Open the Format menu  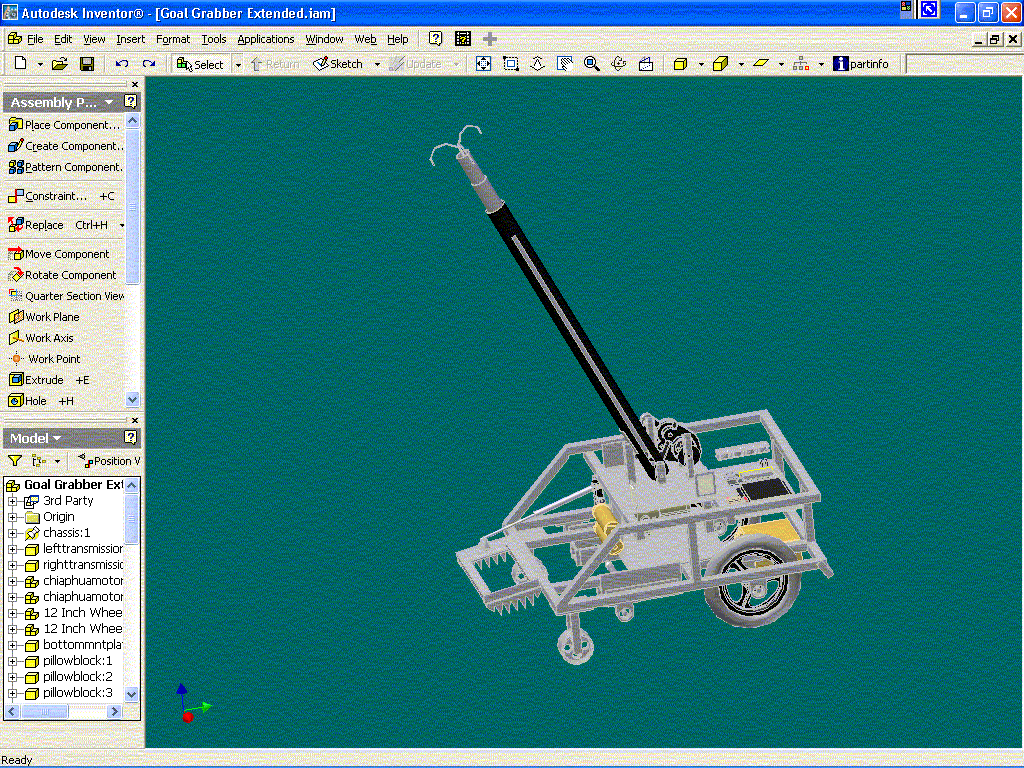[x=173, y=39]
